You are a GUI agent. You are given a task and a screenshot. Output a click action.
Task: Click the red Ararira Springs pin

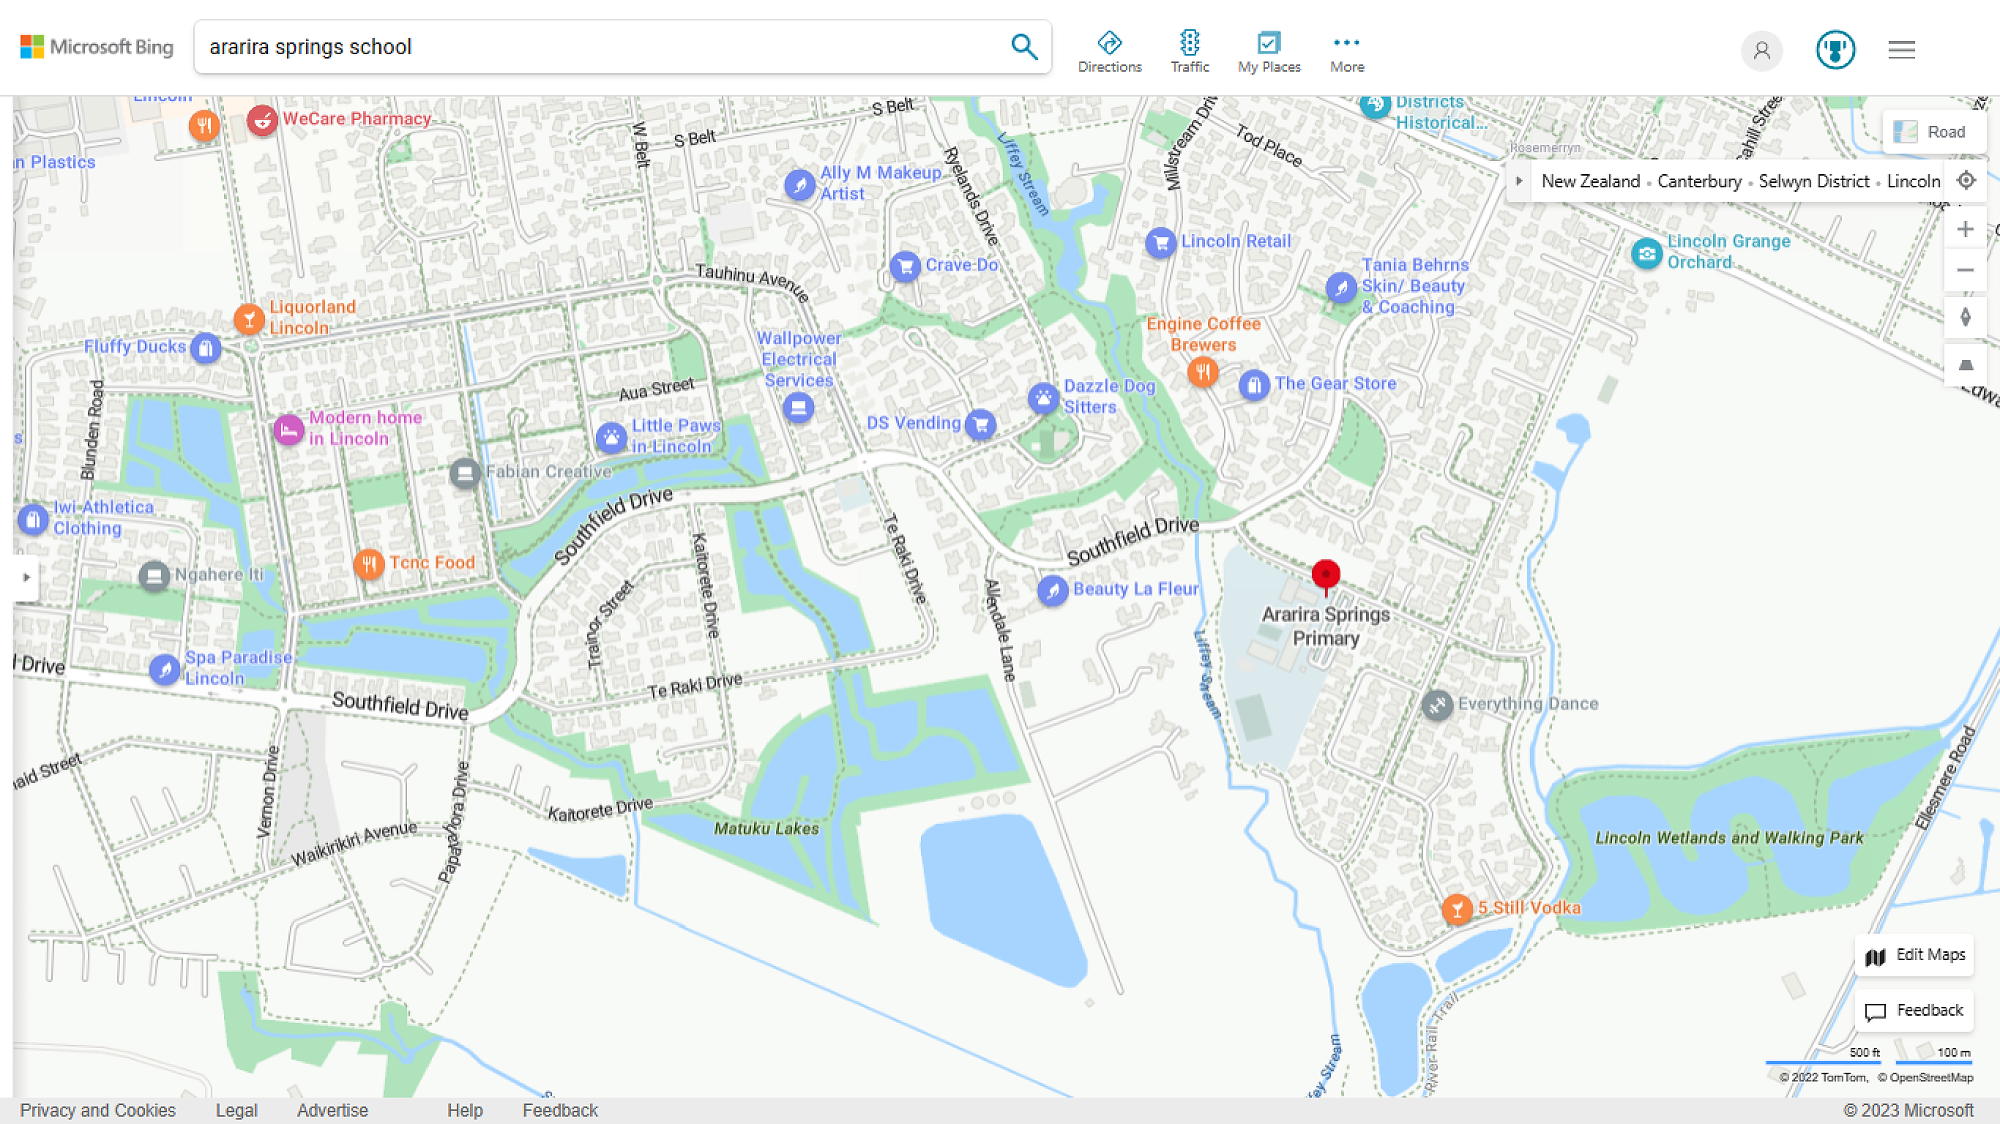pos(1325,575)
